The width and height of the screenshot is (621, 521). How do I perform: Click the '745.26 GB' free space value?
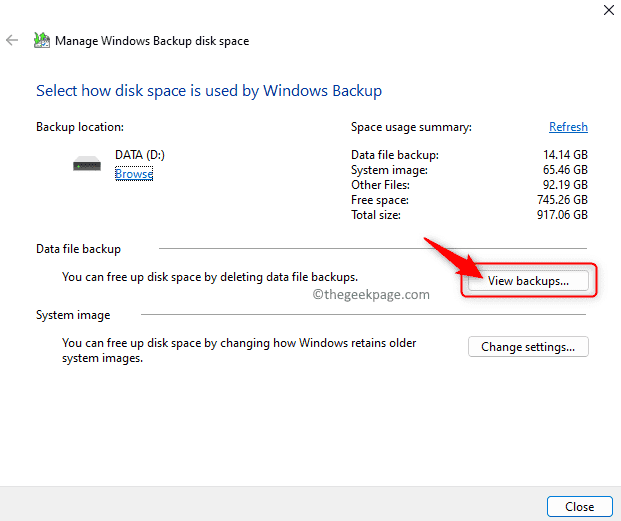coord(562,200)
